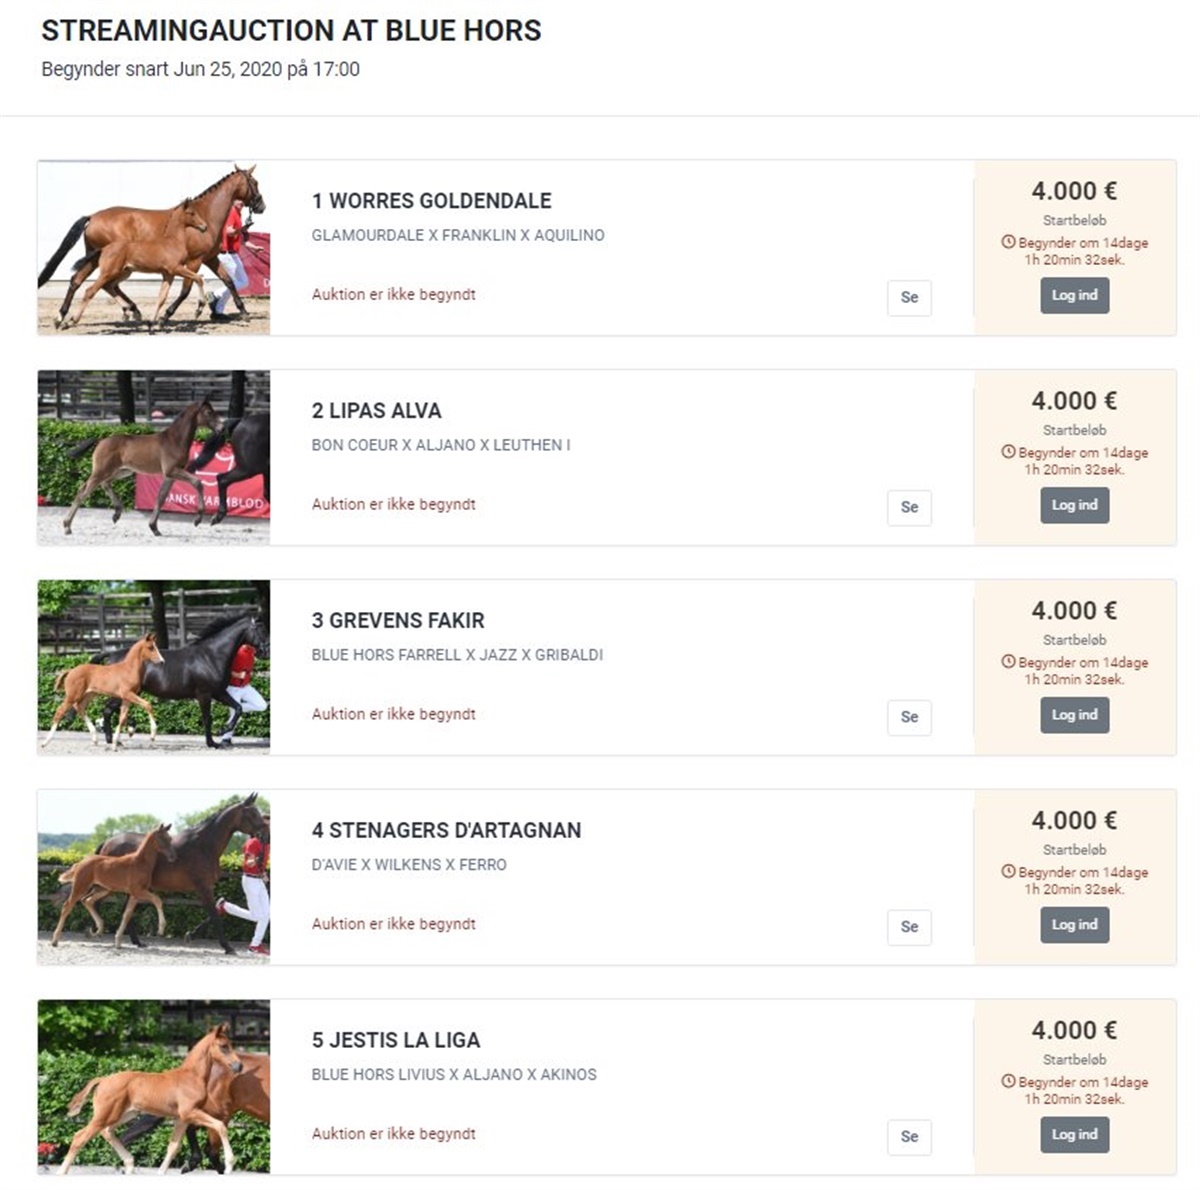Click Log ind for Jestis La Liga

[x=1074, y=1136]
